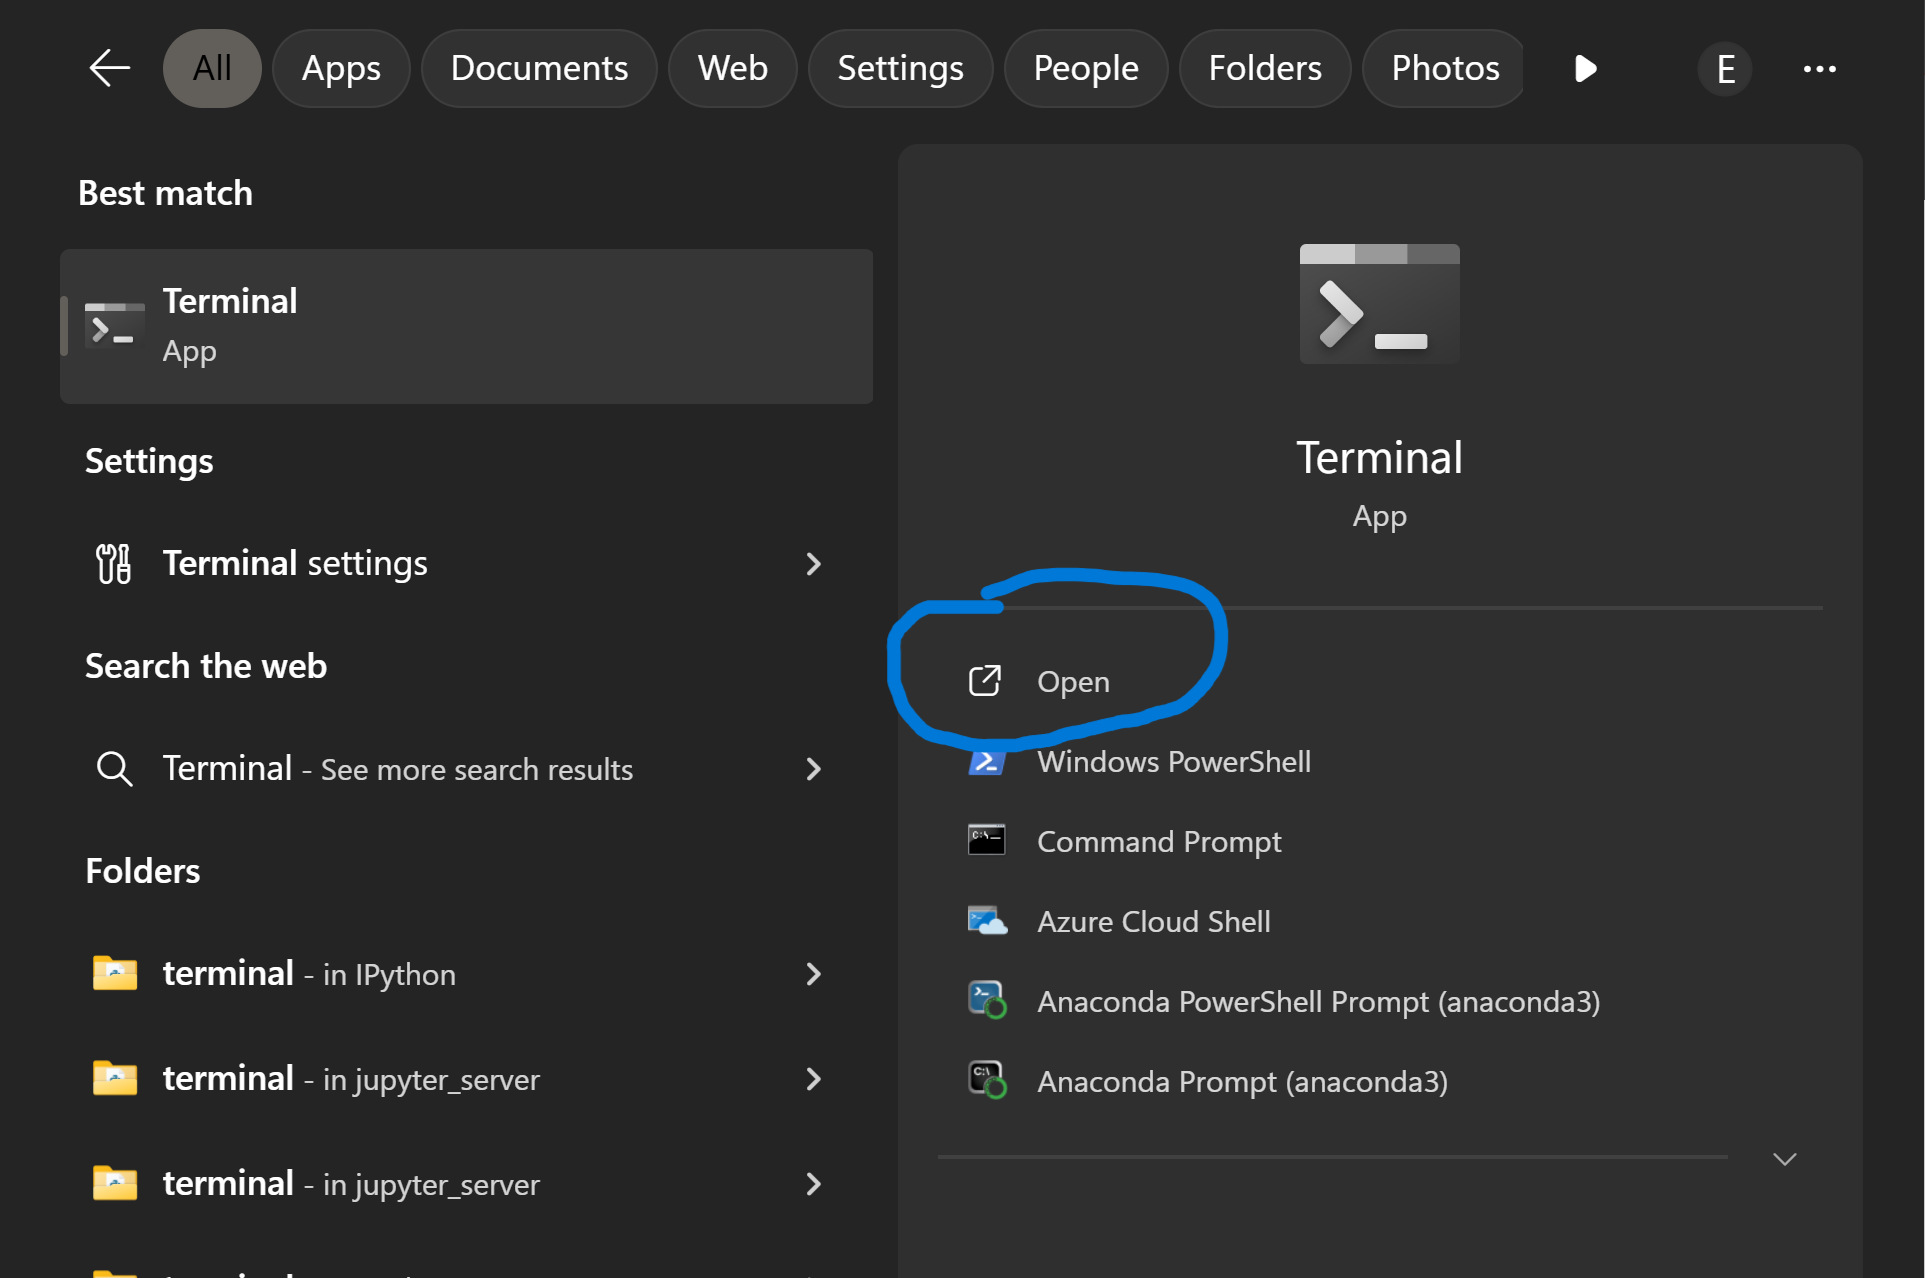The width and height of the screenshot is (1925, 1278).
Task: Switch to the Apps filter tab
Action: 341,68
